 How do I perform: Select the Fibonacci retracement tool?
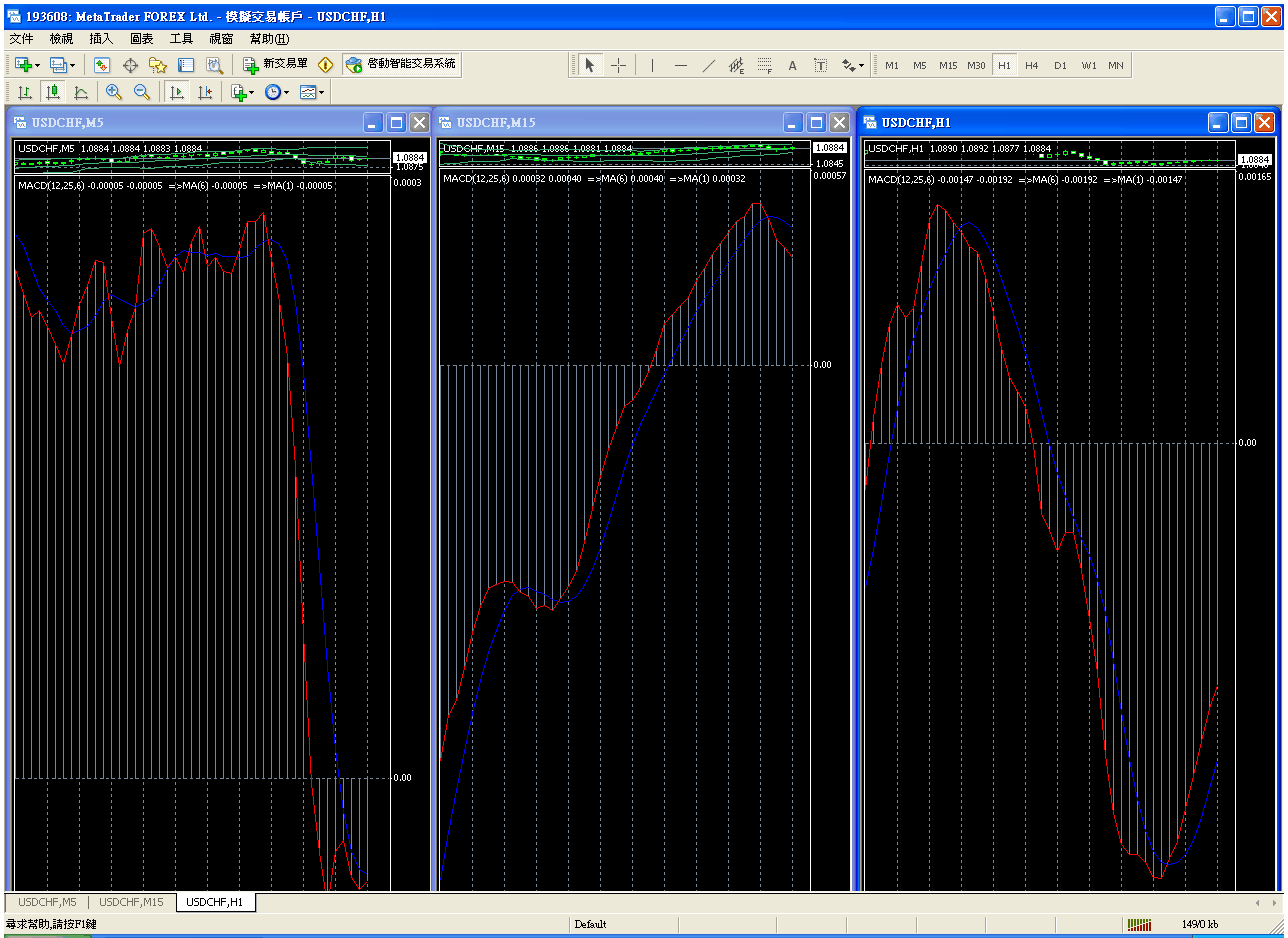click(765, 65)
